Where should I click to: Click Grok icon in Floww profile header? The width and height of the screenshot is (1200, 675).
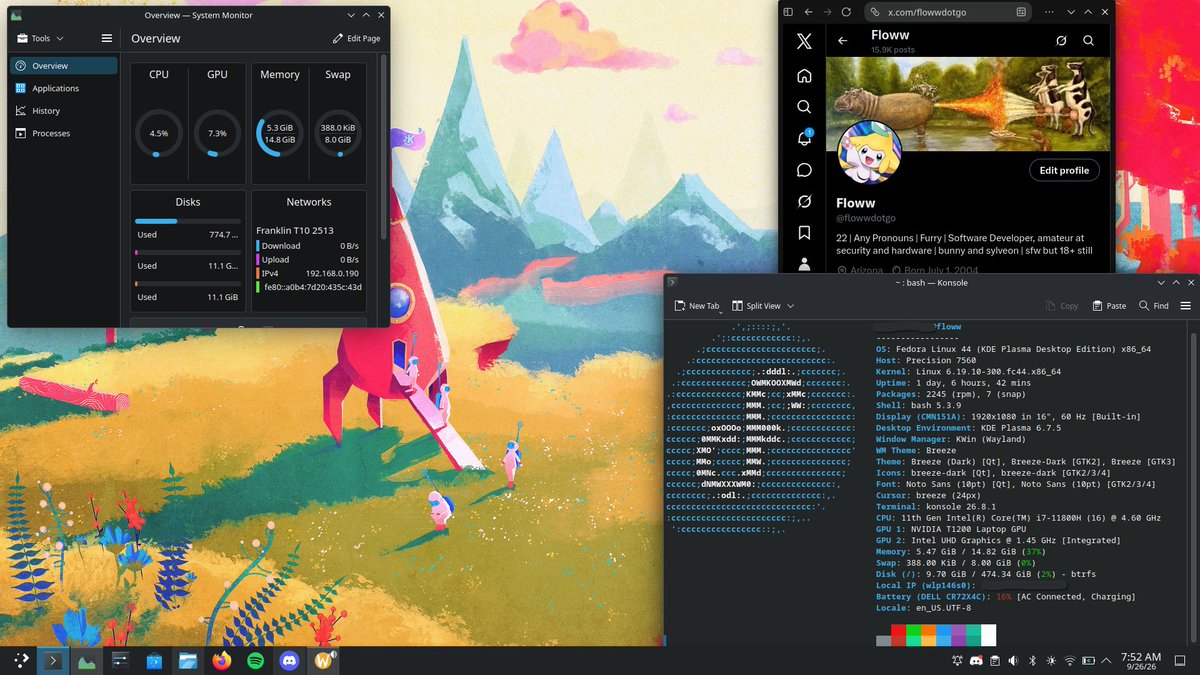tap(1062, 41)
